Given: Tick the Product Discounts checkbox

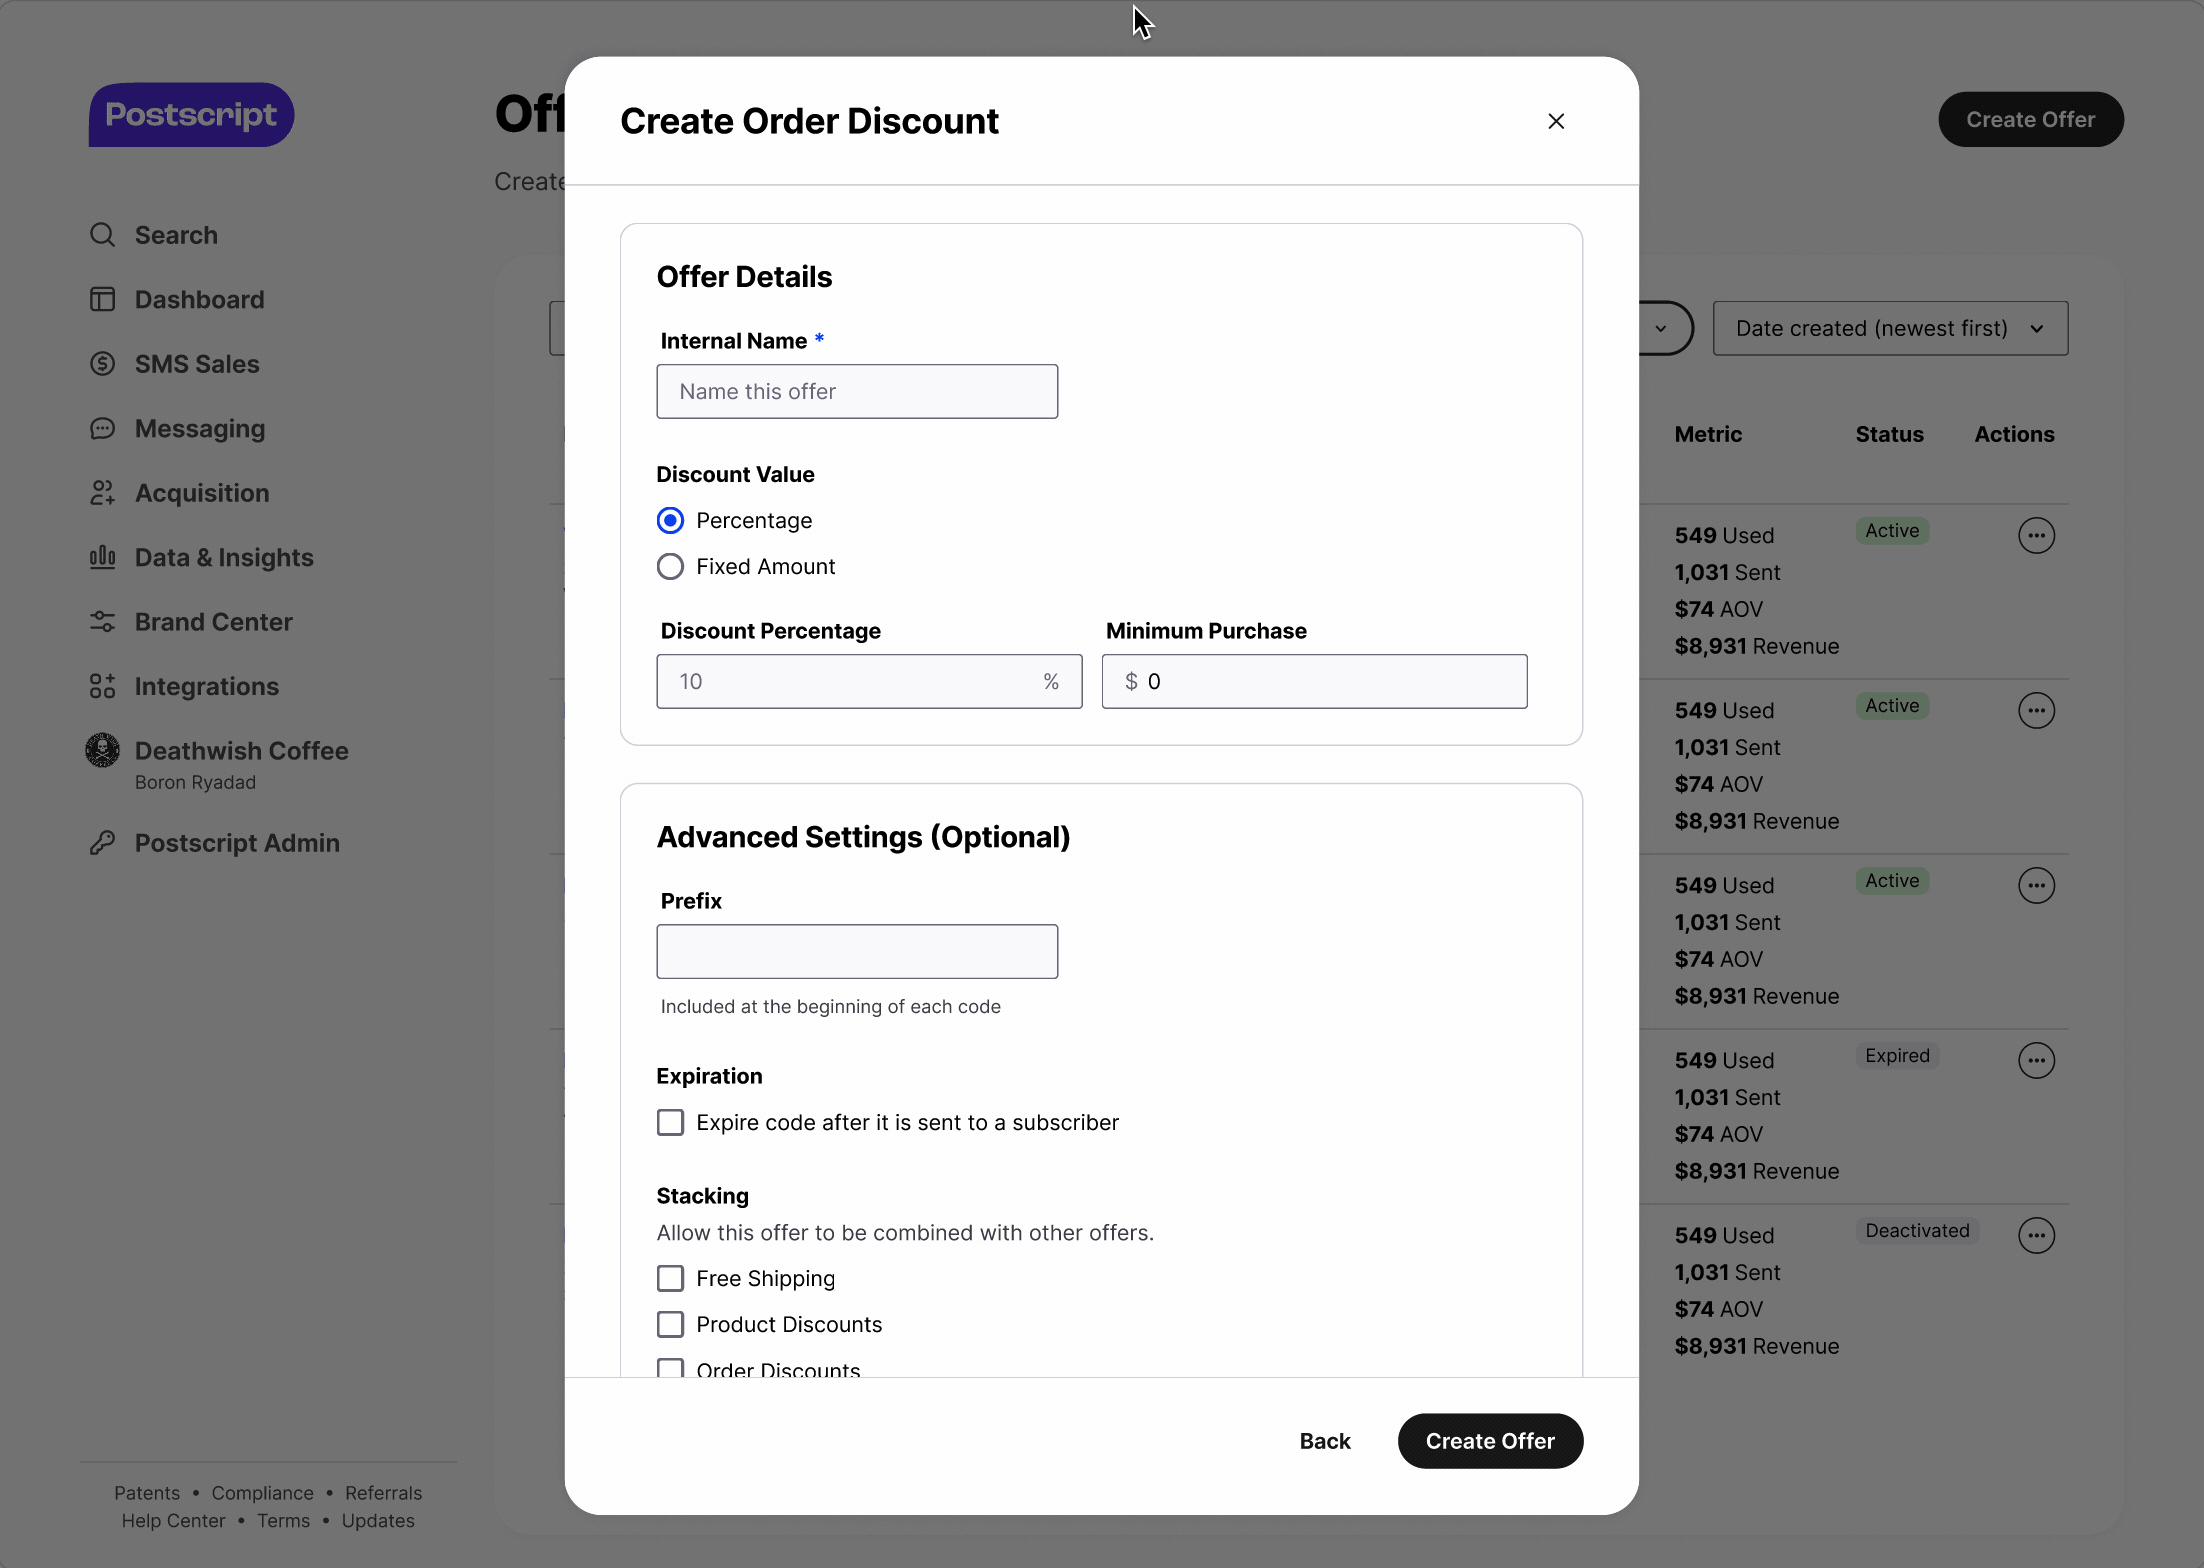Looking at the screenshot, I should tap(670, 1324).
